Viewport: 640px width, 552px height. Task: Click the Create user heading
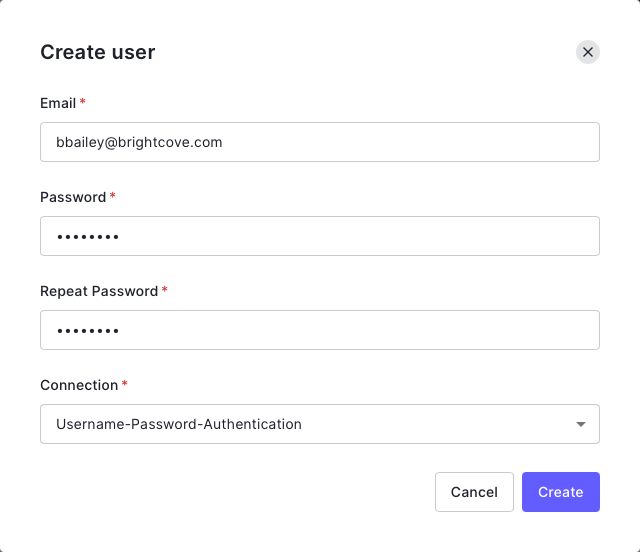click(x=98, y=52)
